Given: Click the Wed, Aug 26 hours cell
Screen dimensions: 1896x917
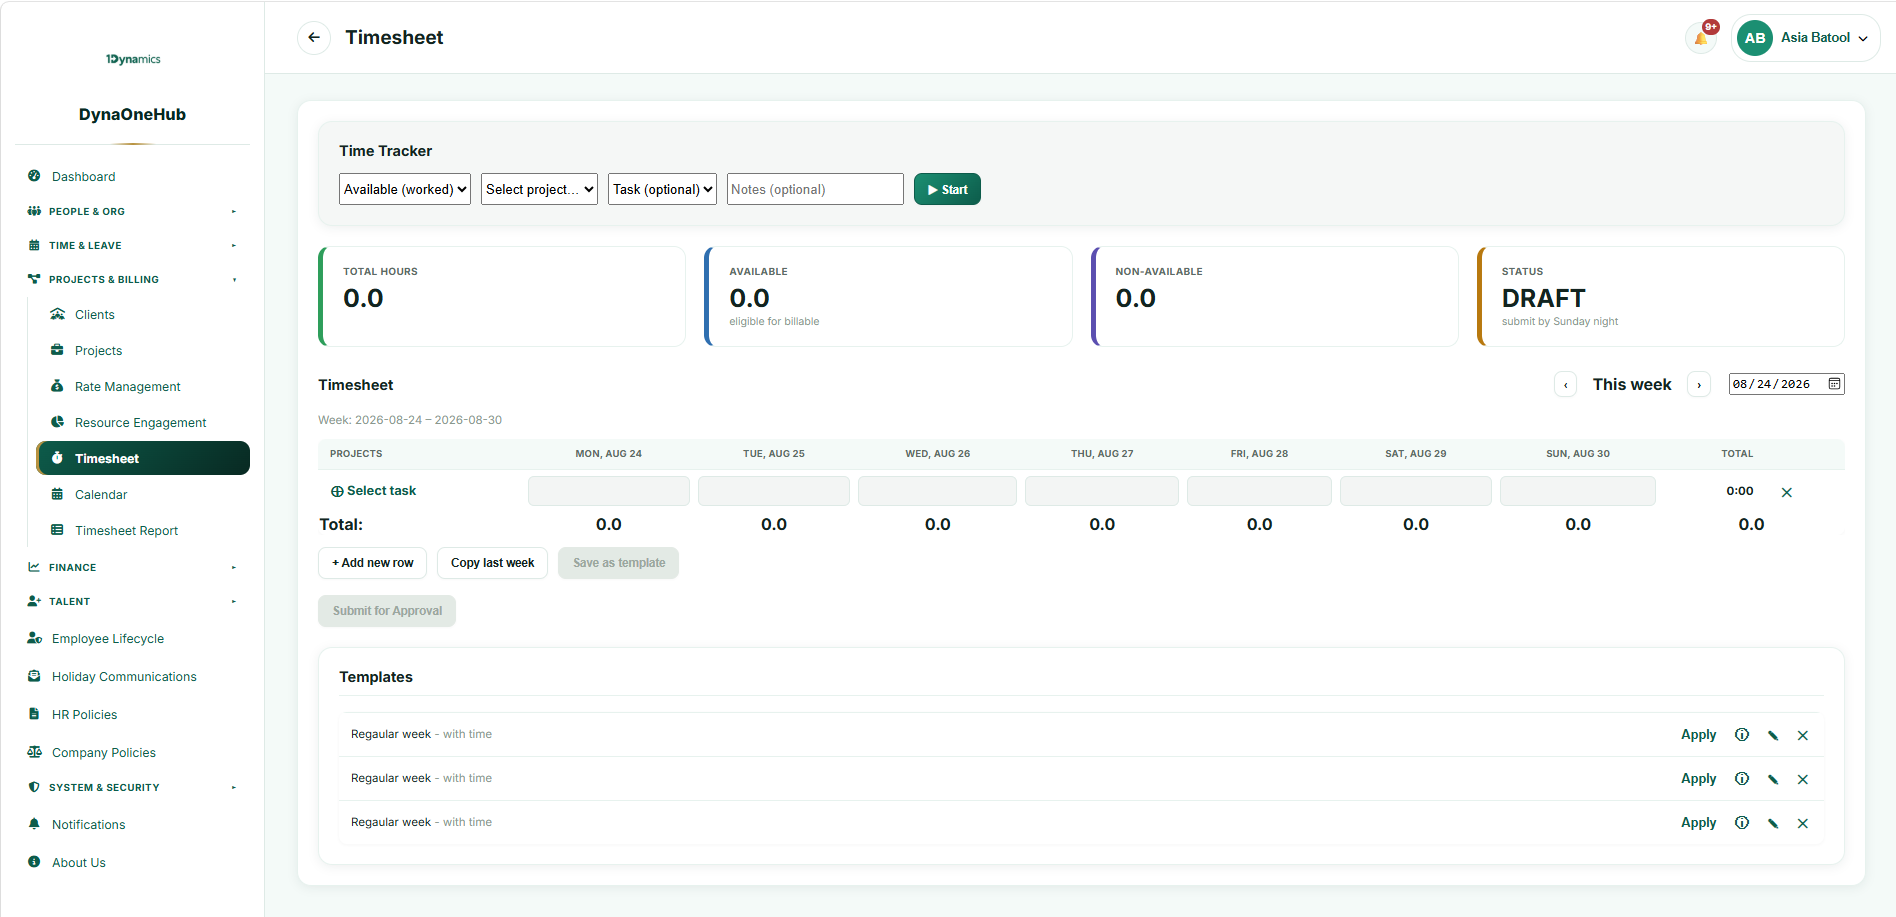Looking at the screenshot, I should tap(938, 491).
